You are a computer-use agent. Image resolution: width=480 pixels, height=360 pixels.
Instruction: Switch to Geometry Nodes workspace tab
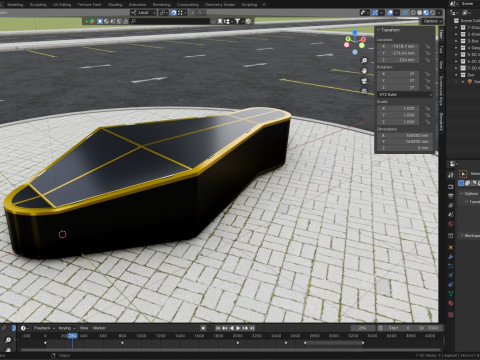(220, 4)
